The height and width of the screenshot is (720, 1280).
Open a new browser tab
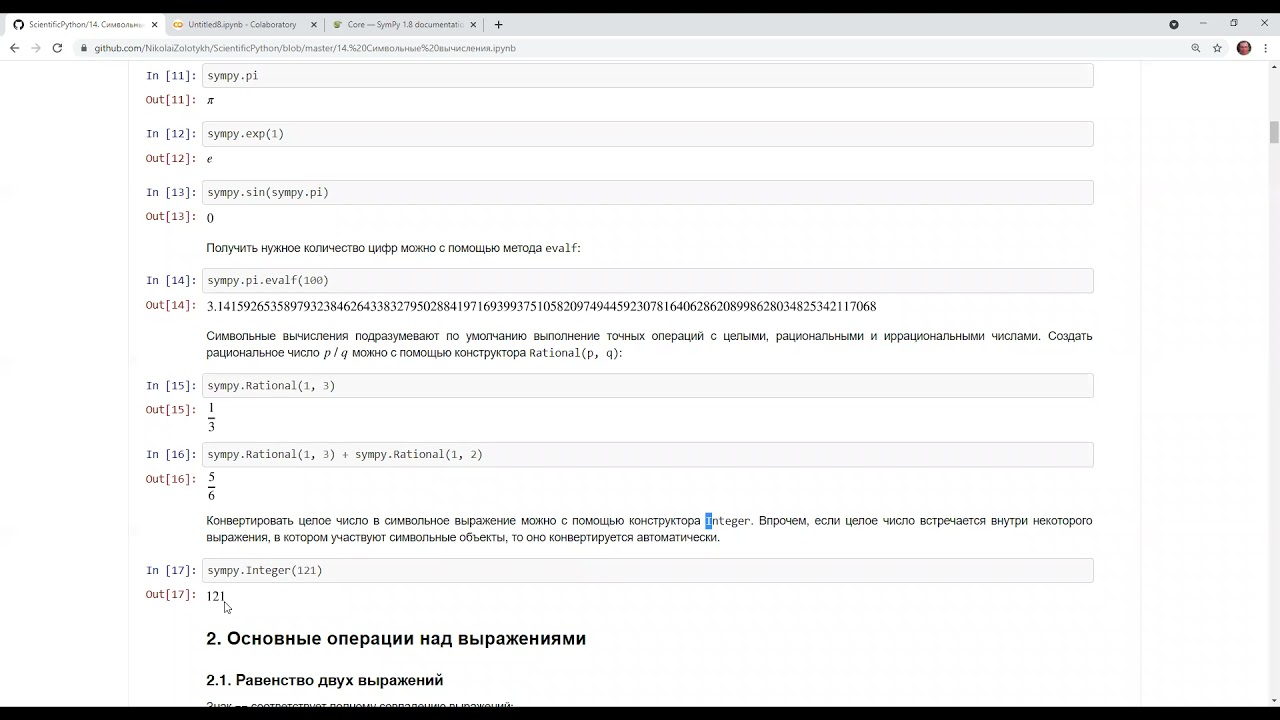[x=498, y=24]
